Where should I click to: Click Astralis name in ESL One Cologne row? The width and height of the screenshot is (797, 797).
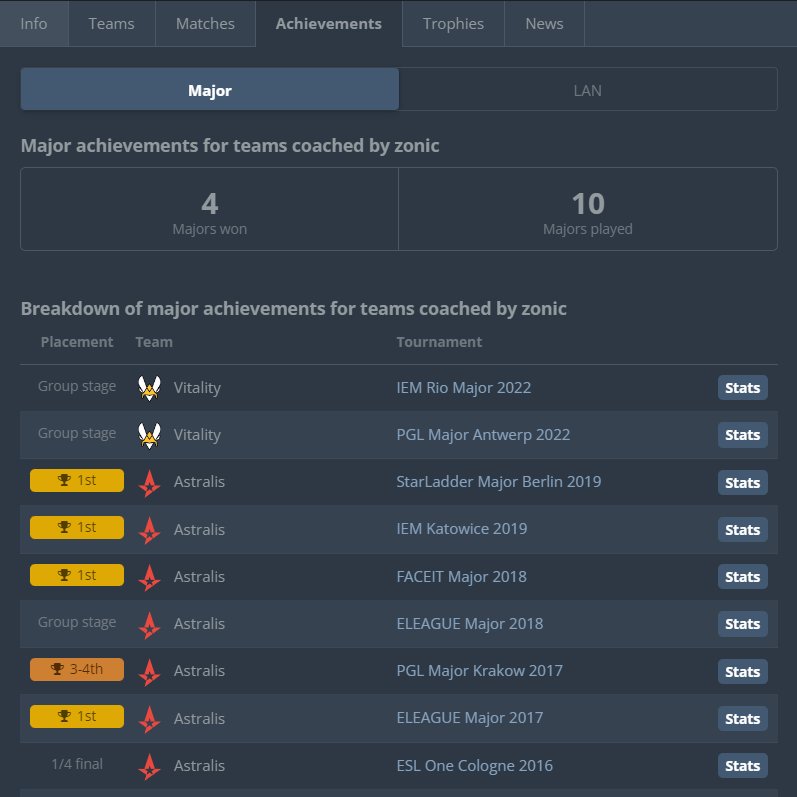pos(199,766)
